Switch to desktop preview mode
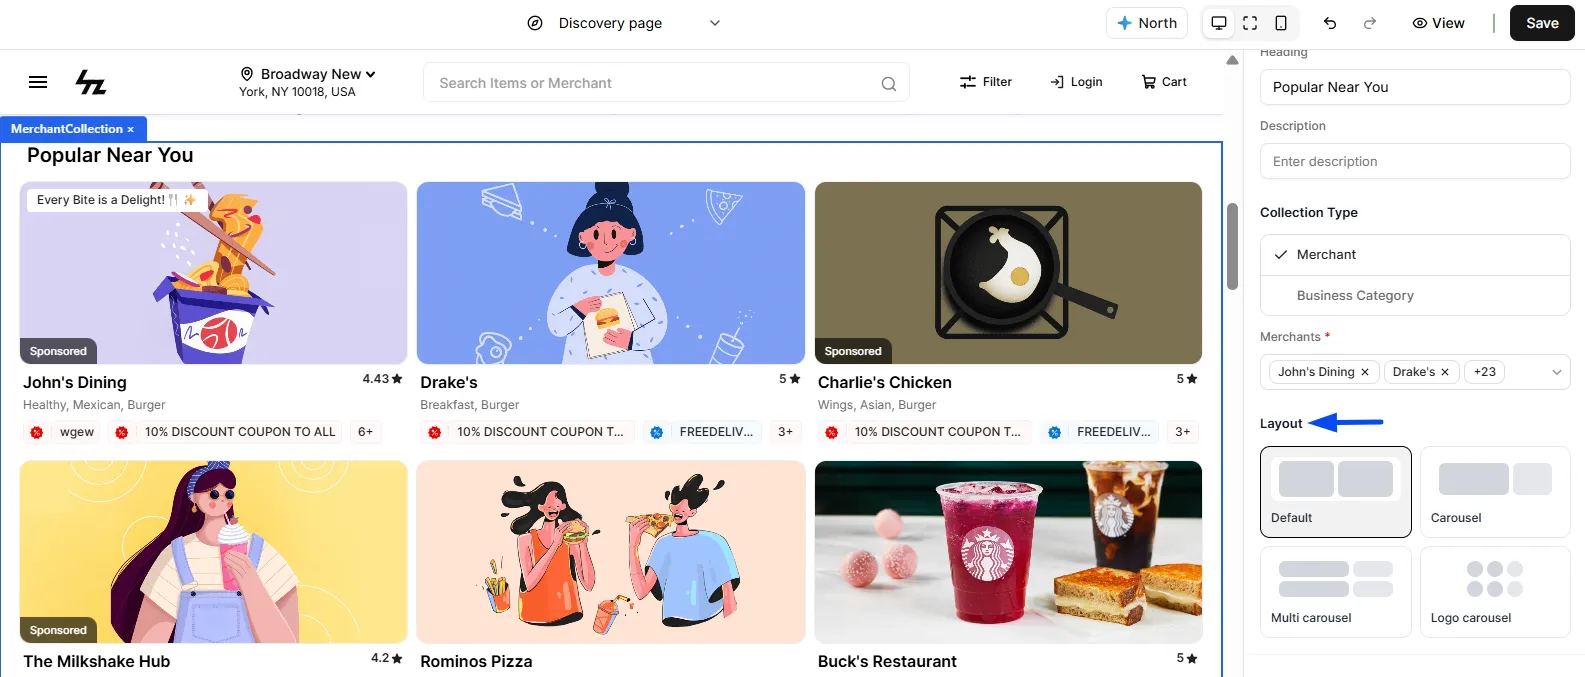 (1219, 23)
